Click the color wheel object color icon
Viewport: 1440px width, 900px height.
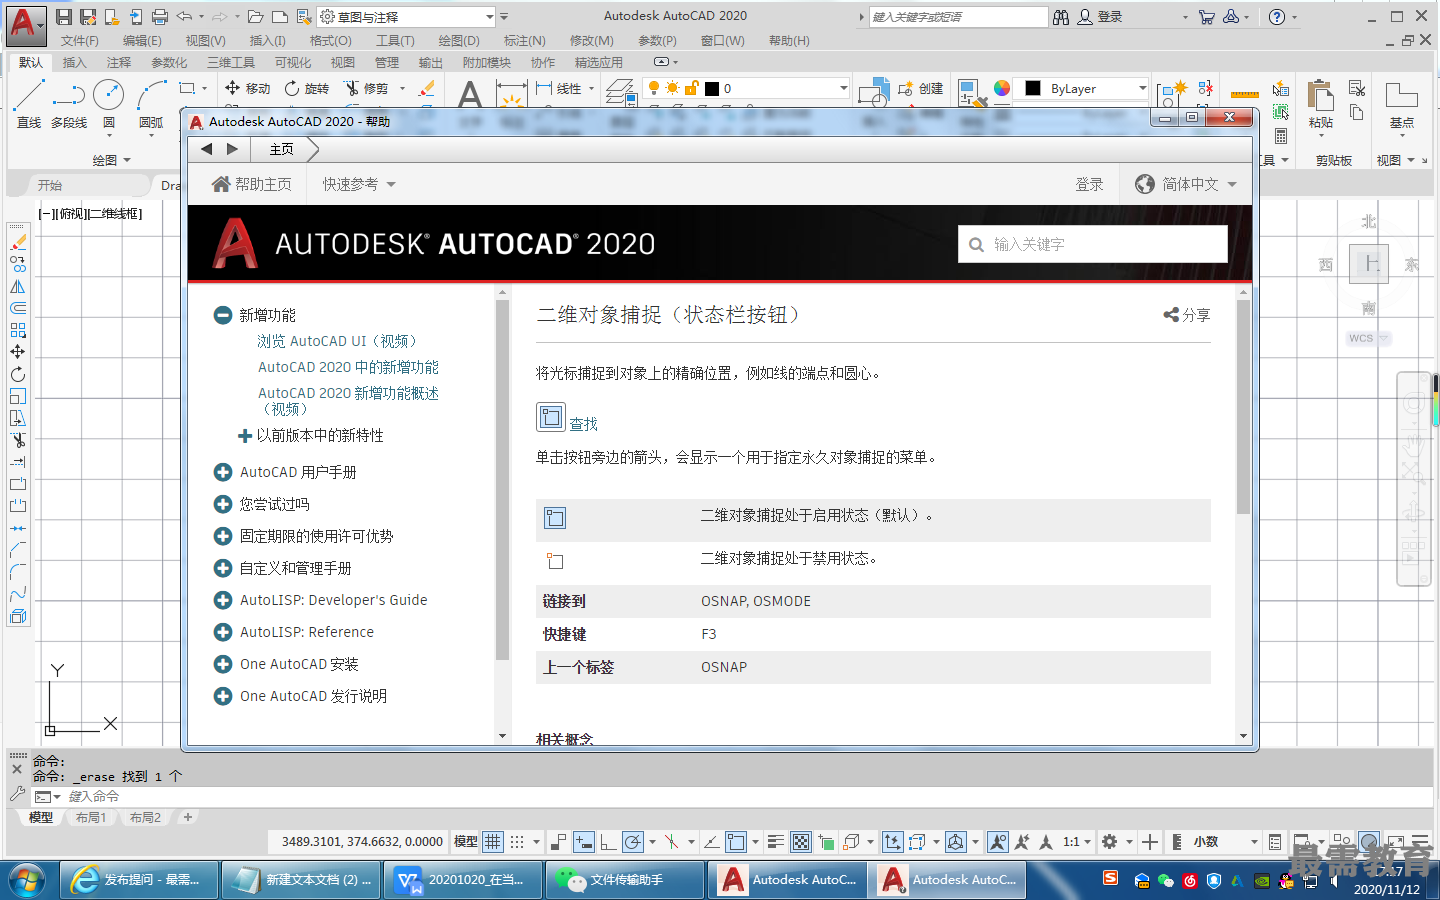(x=1002, y=88)
